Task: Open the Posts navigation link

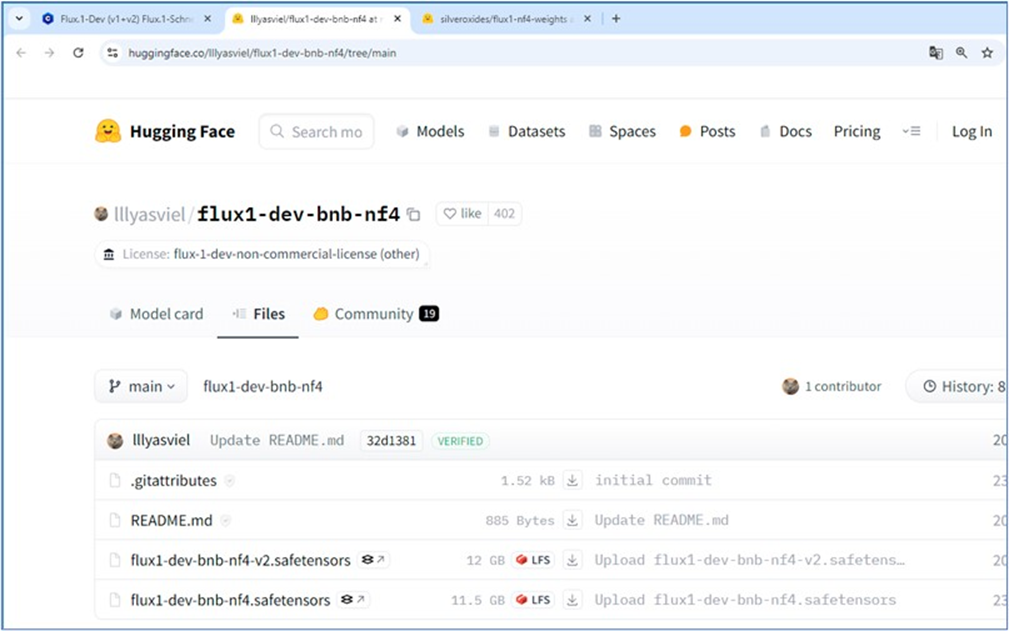Action: click(x=707, y=131)
